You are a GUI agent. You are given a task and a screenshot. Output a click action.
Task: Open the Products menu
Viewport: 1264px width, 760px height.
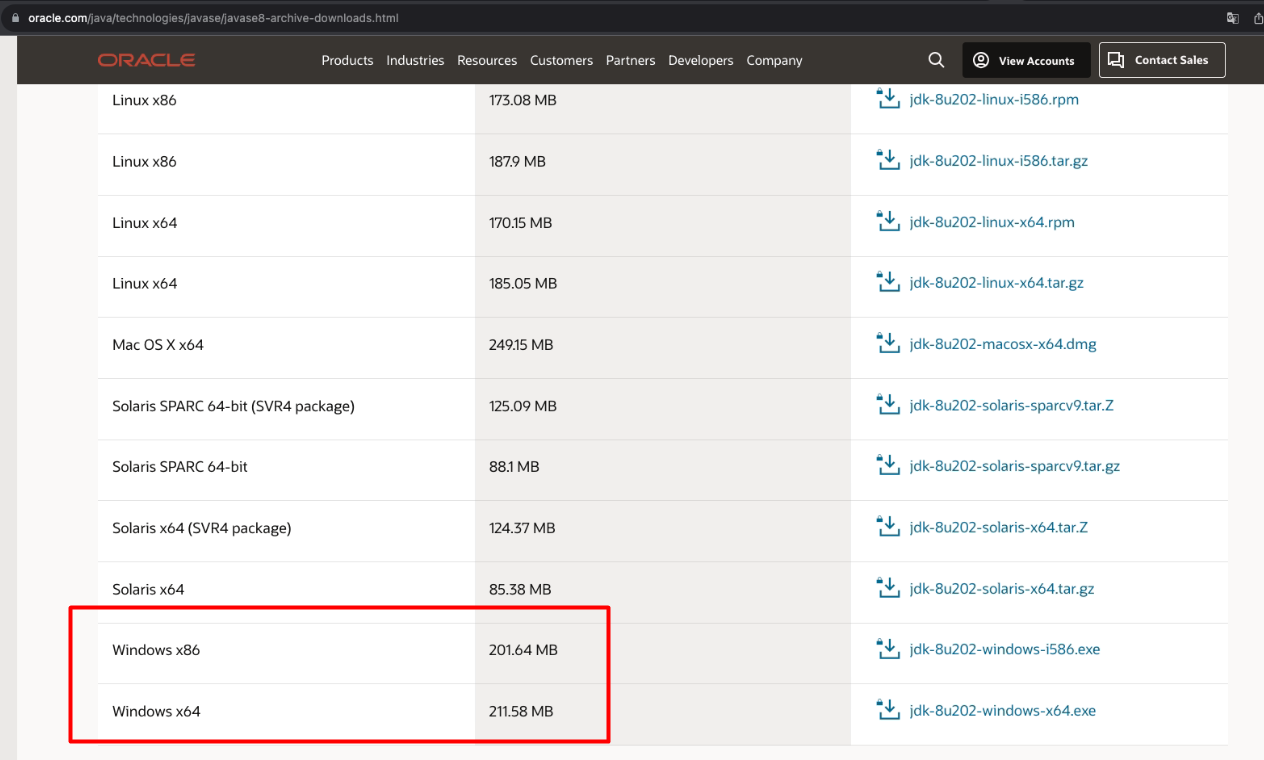pos(347,60)
